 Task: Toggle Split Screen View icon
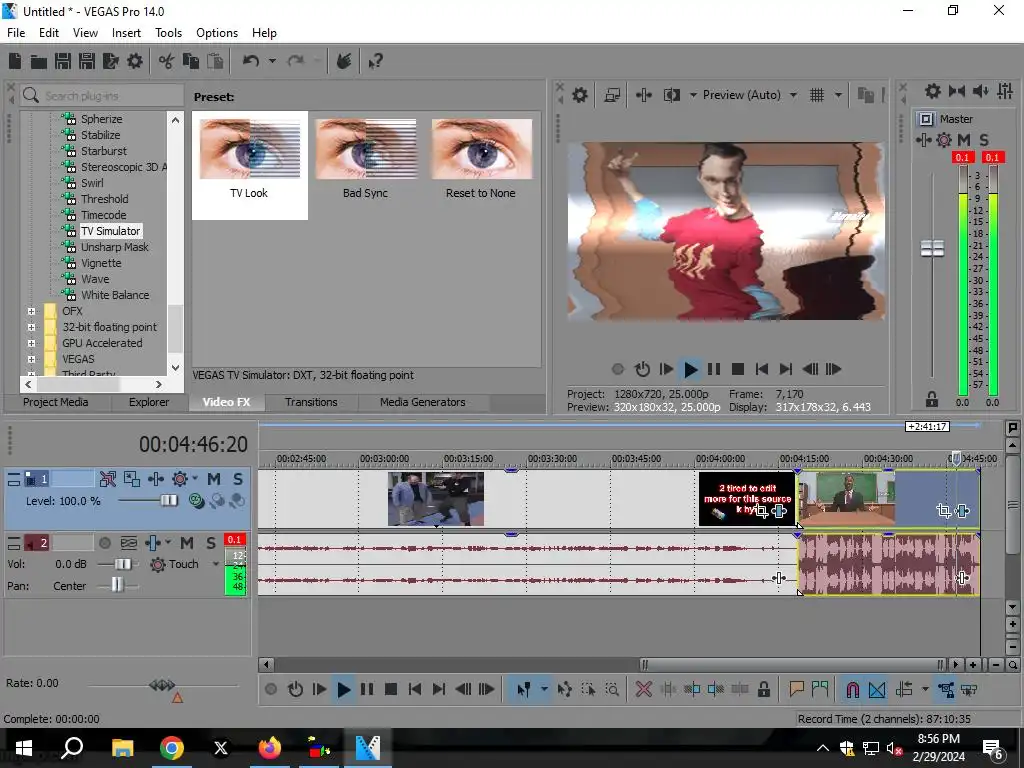(x=671, y=95)
